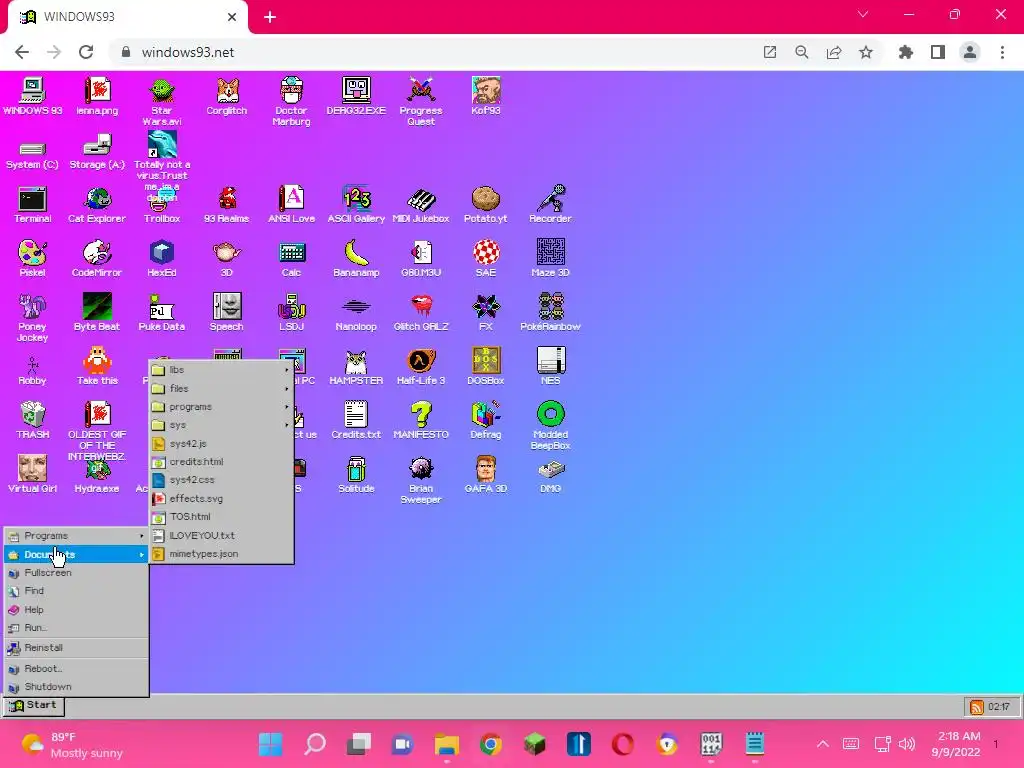Expand the sys folder submenu
This screenshot has width=1024, height=768.
click(221, 424)
